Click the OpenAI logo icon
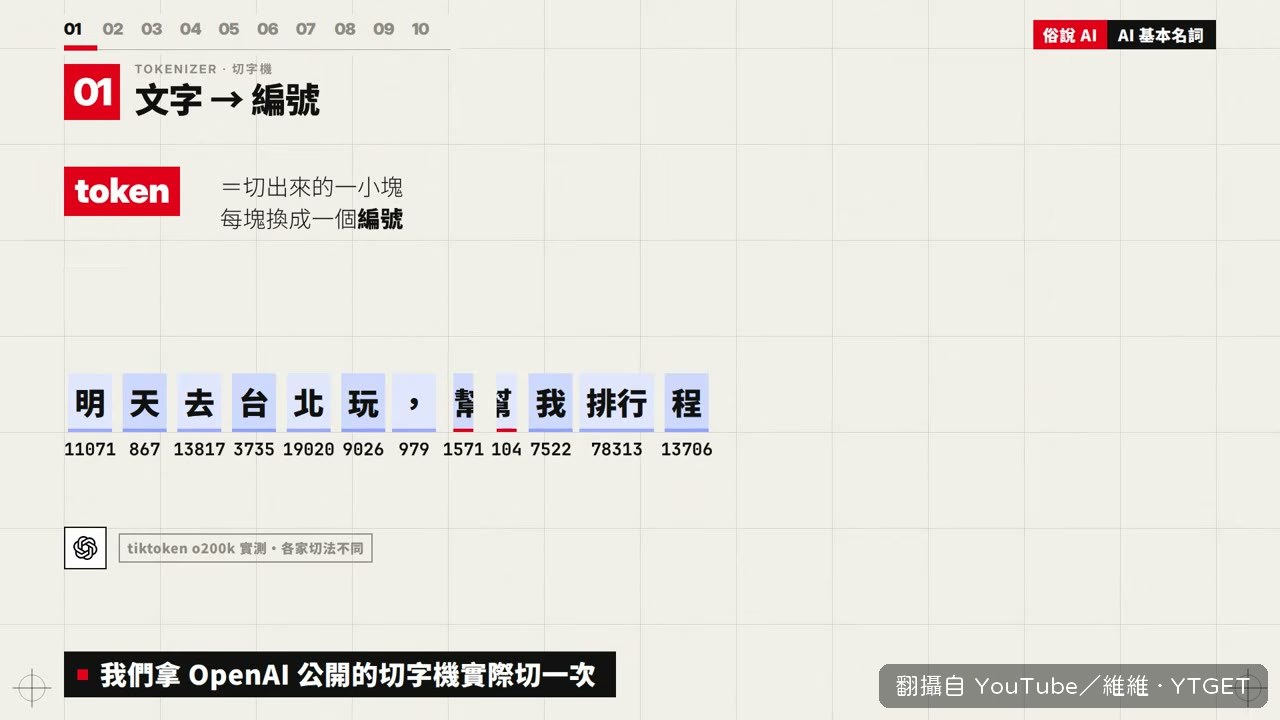1280x720 pixels. tap(85, 548)
